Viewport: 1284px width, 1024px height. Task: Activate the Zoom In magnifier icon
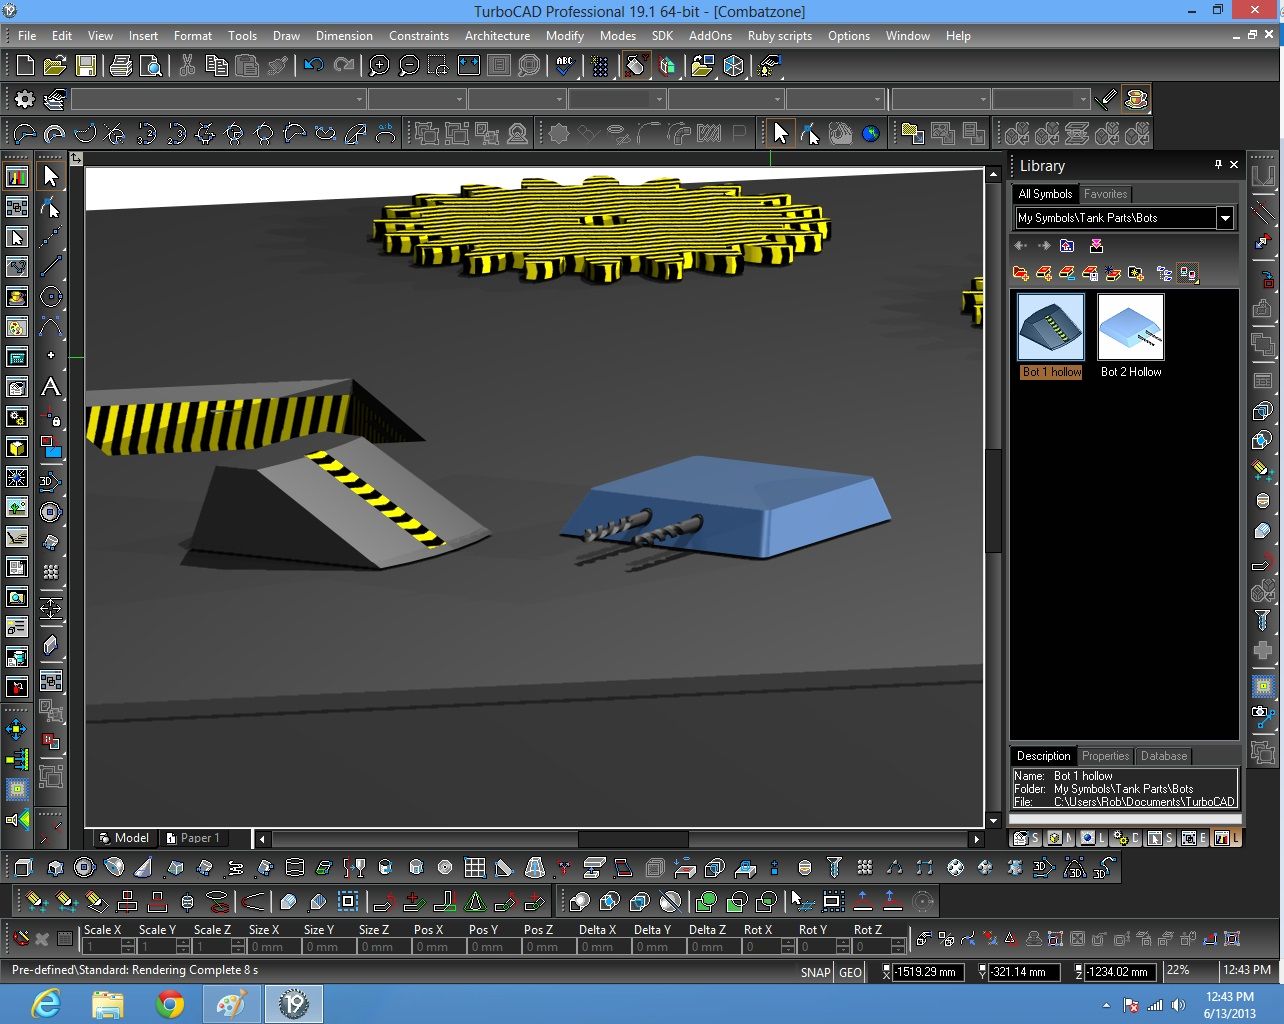pos(378,66)
